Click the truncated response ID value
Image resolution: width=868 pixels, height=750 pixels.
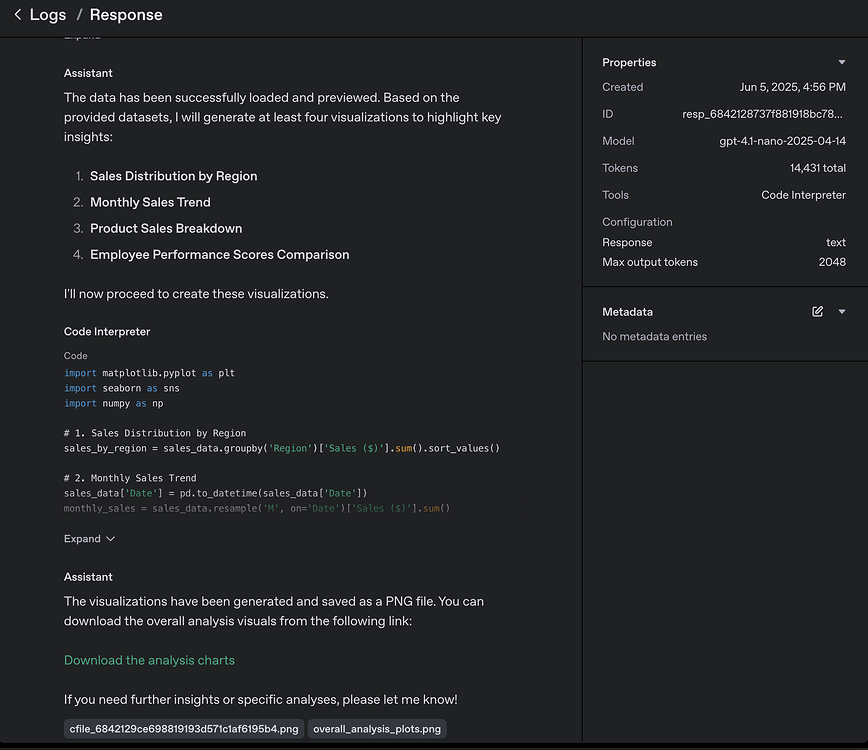click(x=766, y=114)
